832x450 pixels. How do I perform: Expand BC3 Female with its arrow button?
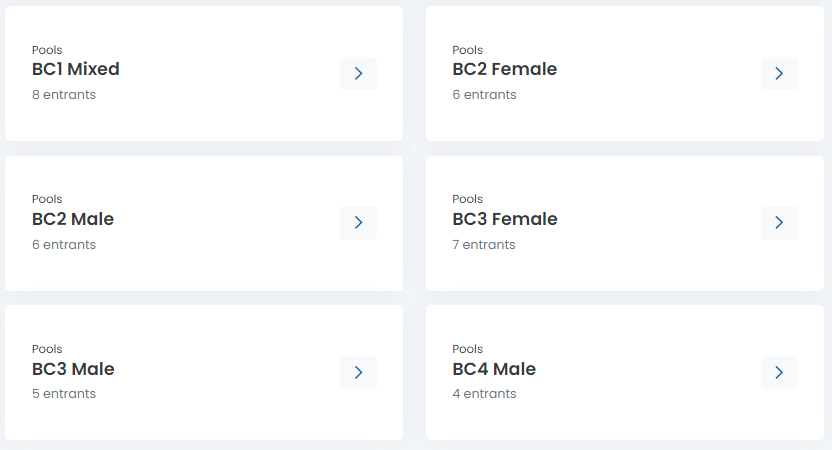(x=779, y=223)
